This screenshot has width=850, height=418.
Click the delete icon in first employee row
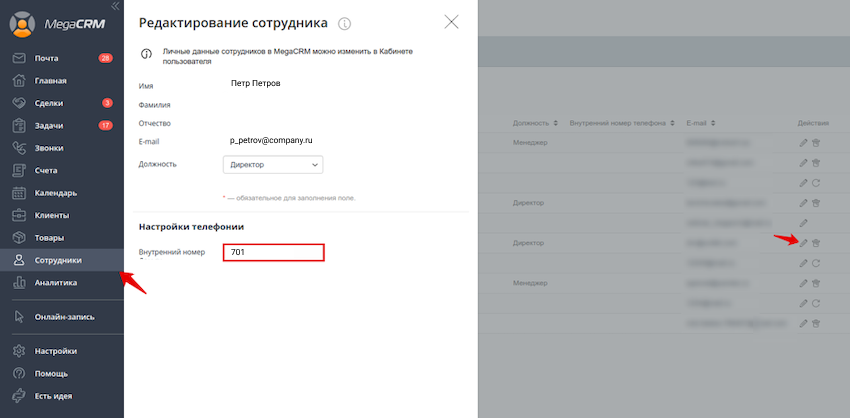click(x=816, y=143)
